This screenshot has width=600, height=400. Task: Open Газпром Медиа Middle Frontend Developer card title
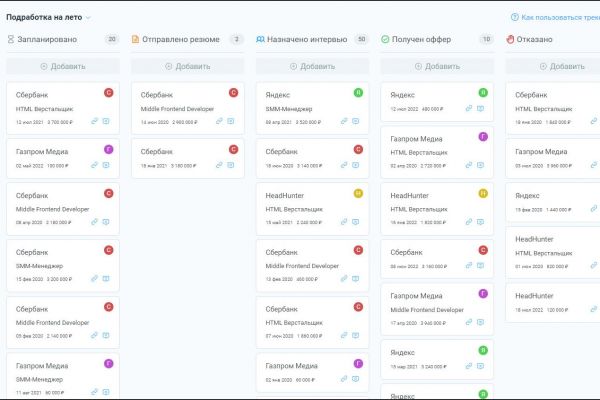tap(416, 296)
